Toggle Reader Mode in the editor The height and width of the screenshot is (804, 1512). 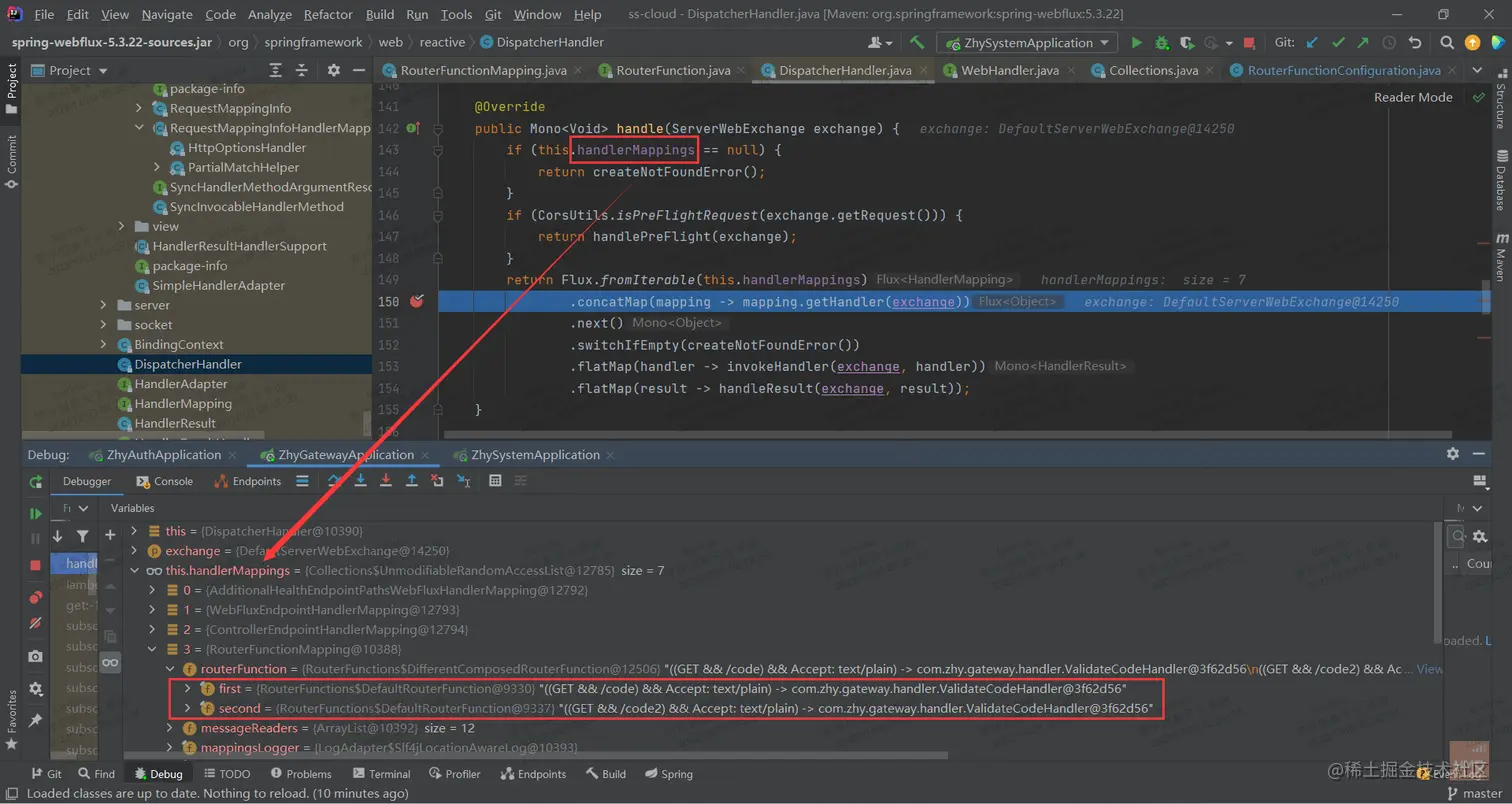pyautogui.click(x=1412, y=97)
